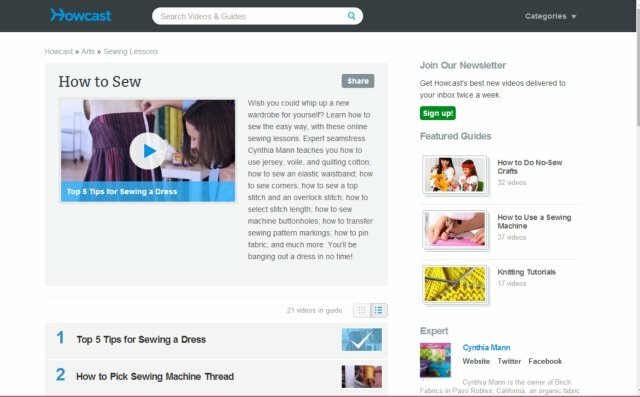This screenshot has height=397, width=640.
Task: Switch to list view
Action: pyautogui.click(x=379, y=311)
